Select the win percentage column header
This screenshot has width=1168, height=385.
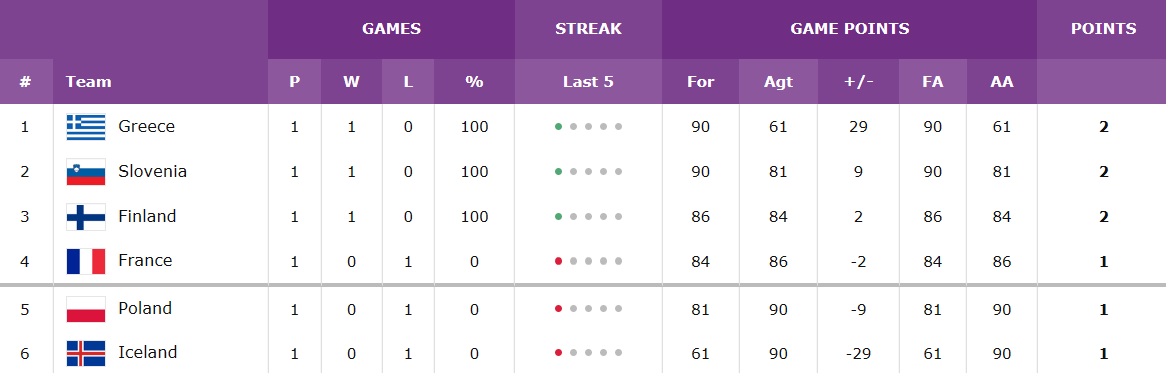(x=474, y=82)
